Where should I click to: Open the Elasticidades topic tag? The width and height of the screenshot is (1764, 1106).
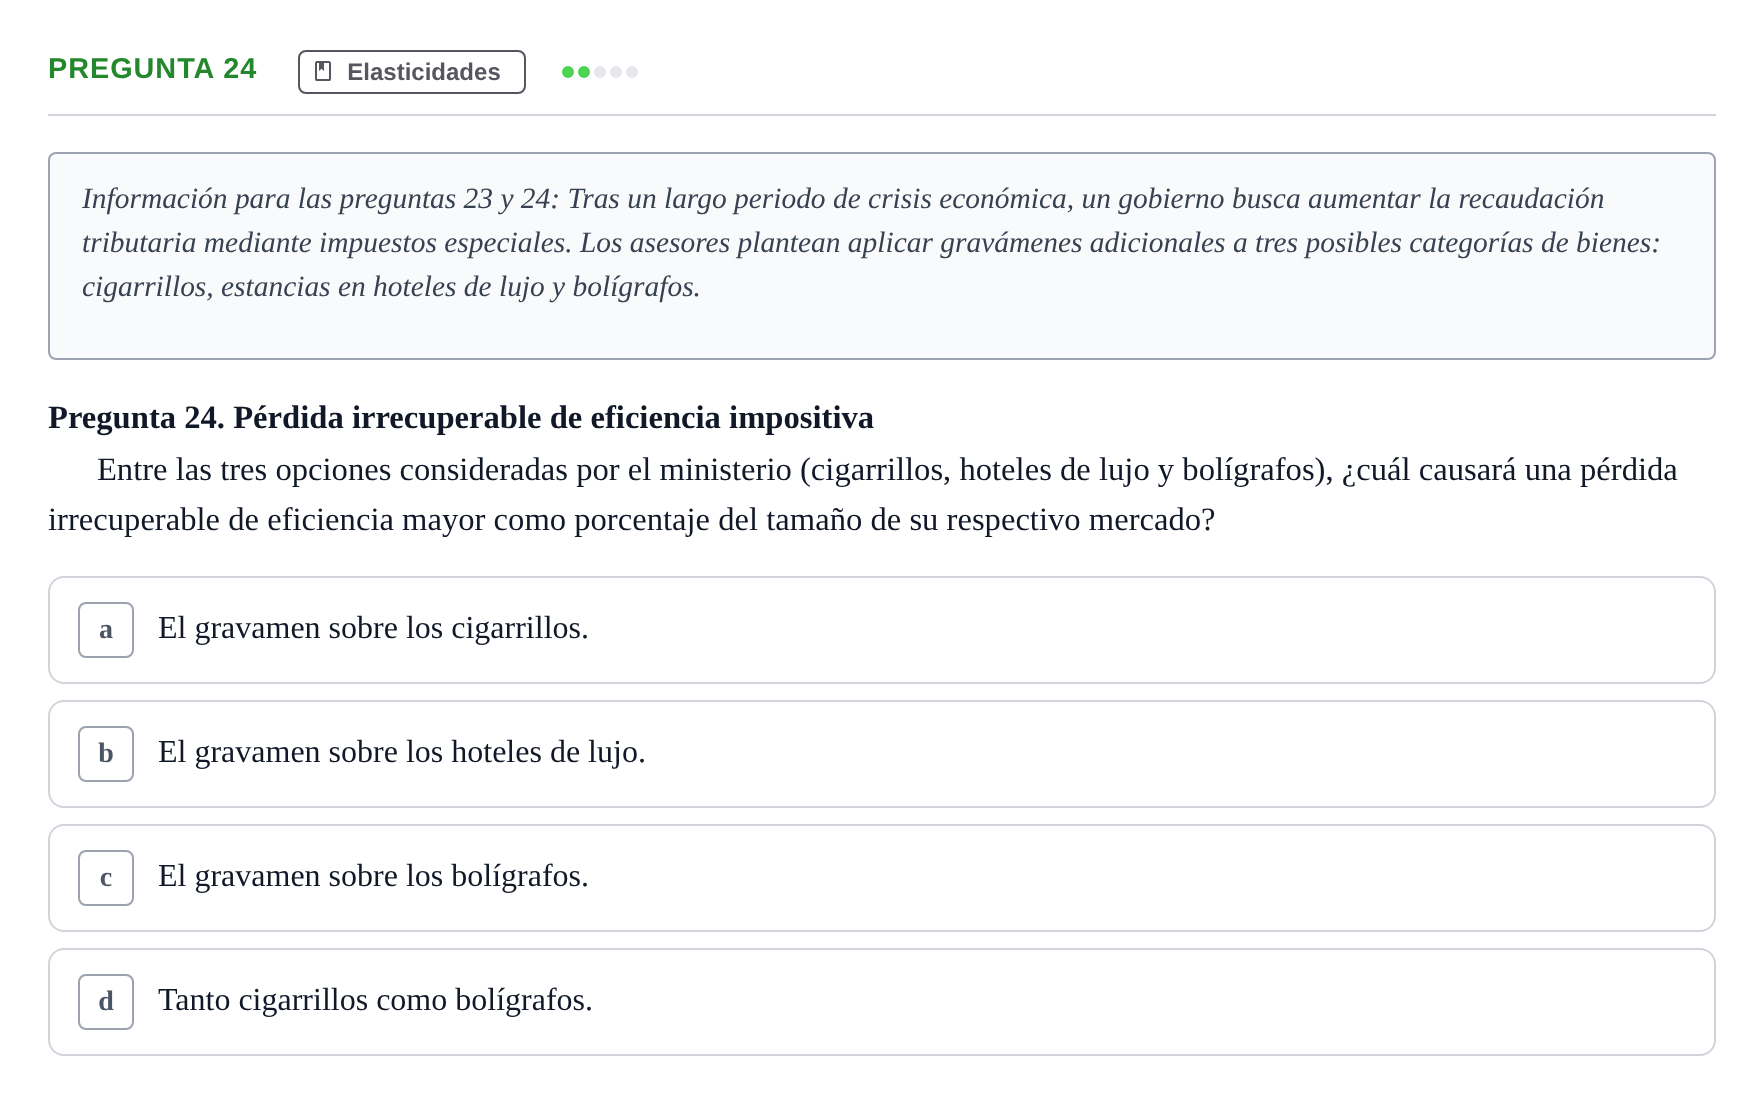click(412, 72)
